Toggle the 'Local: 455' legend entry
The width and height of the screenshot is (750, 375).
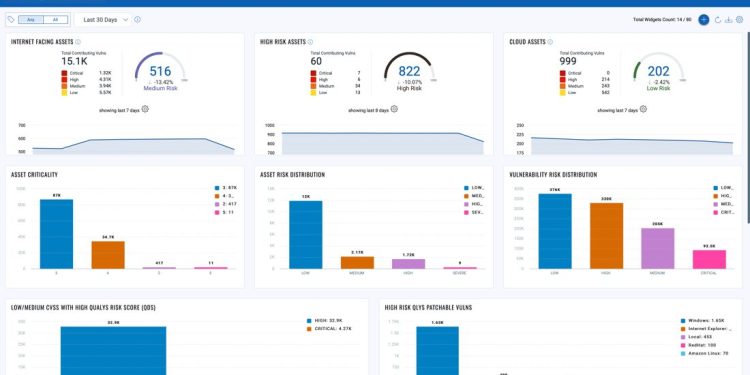(x=696, y=337)
